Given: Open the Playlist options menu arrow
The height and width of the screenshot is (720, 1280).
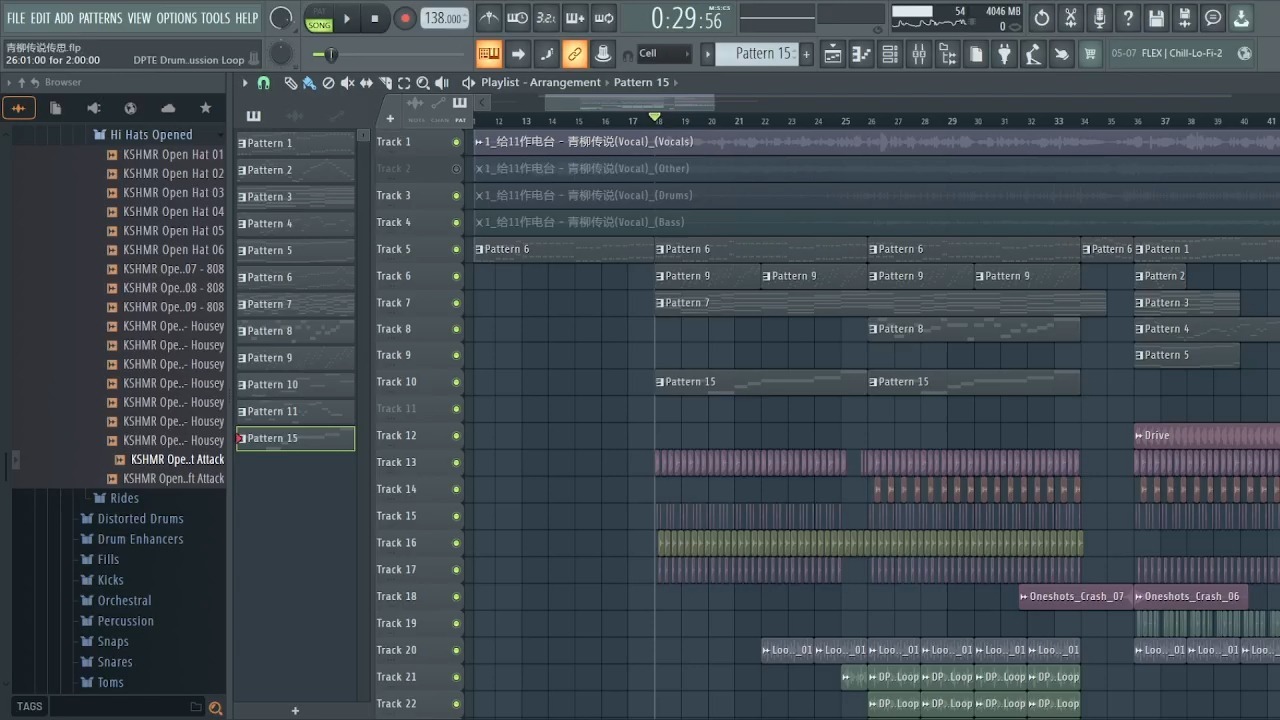Looking at the screenshot, I should [x=244, y=83].
